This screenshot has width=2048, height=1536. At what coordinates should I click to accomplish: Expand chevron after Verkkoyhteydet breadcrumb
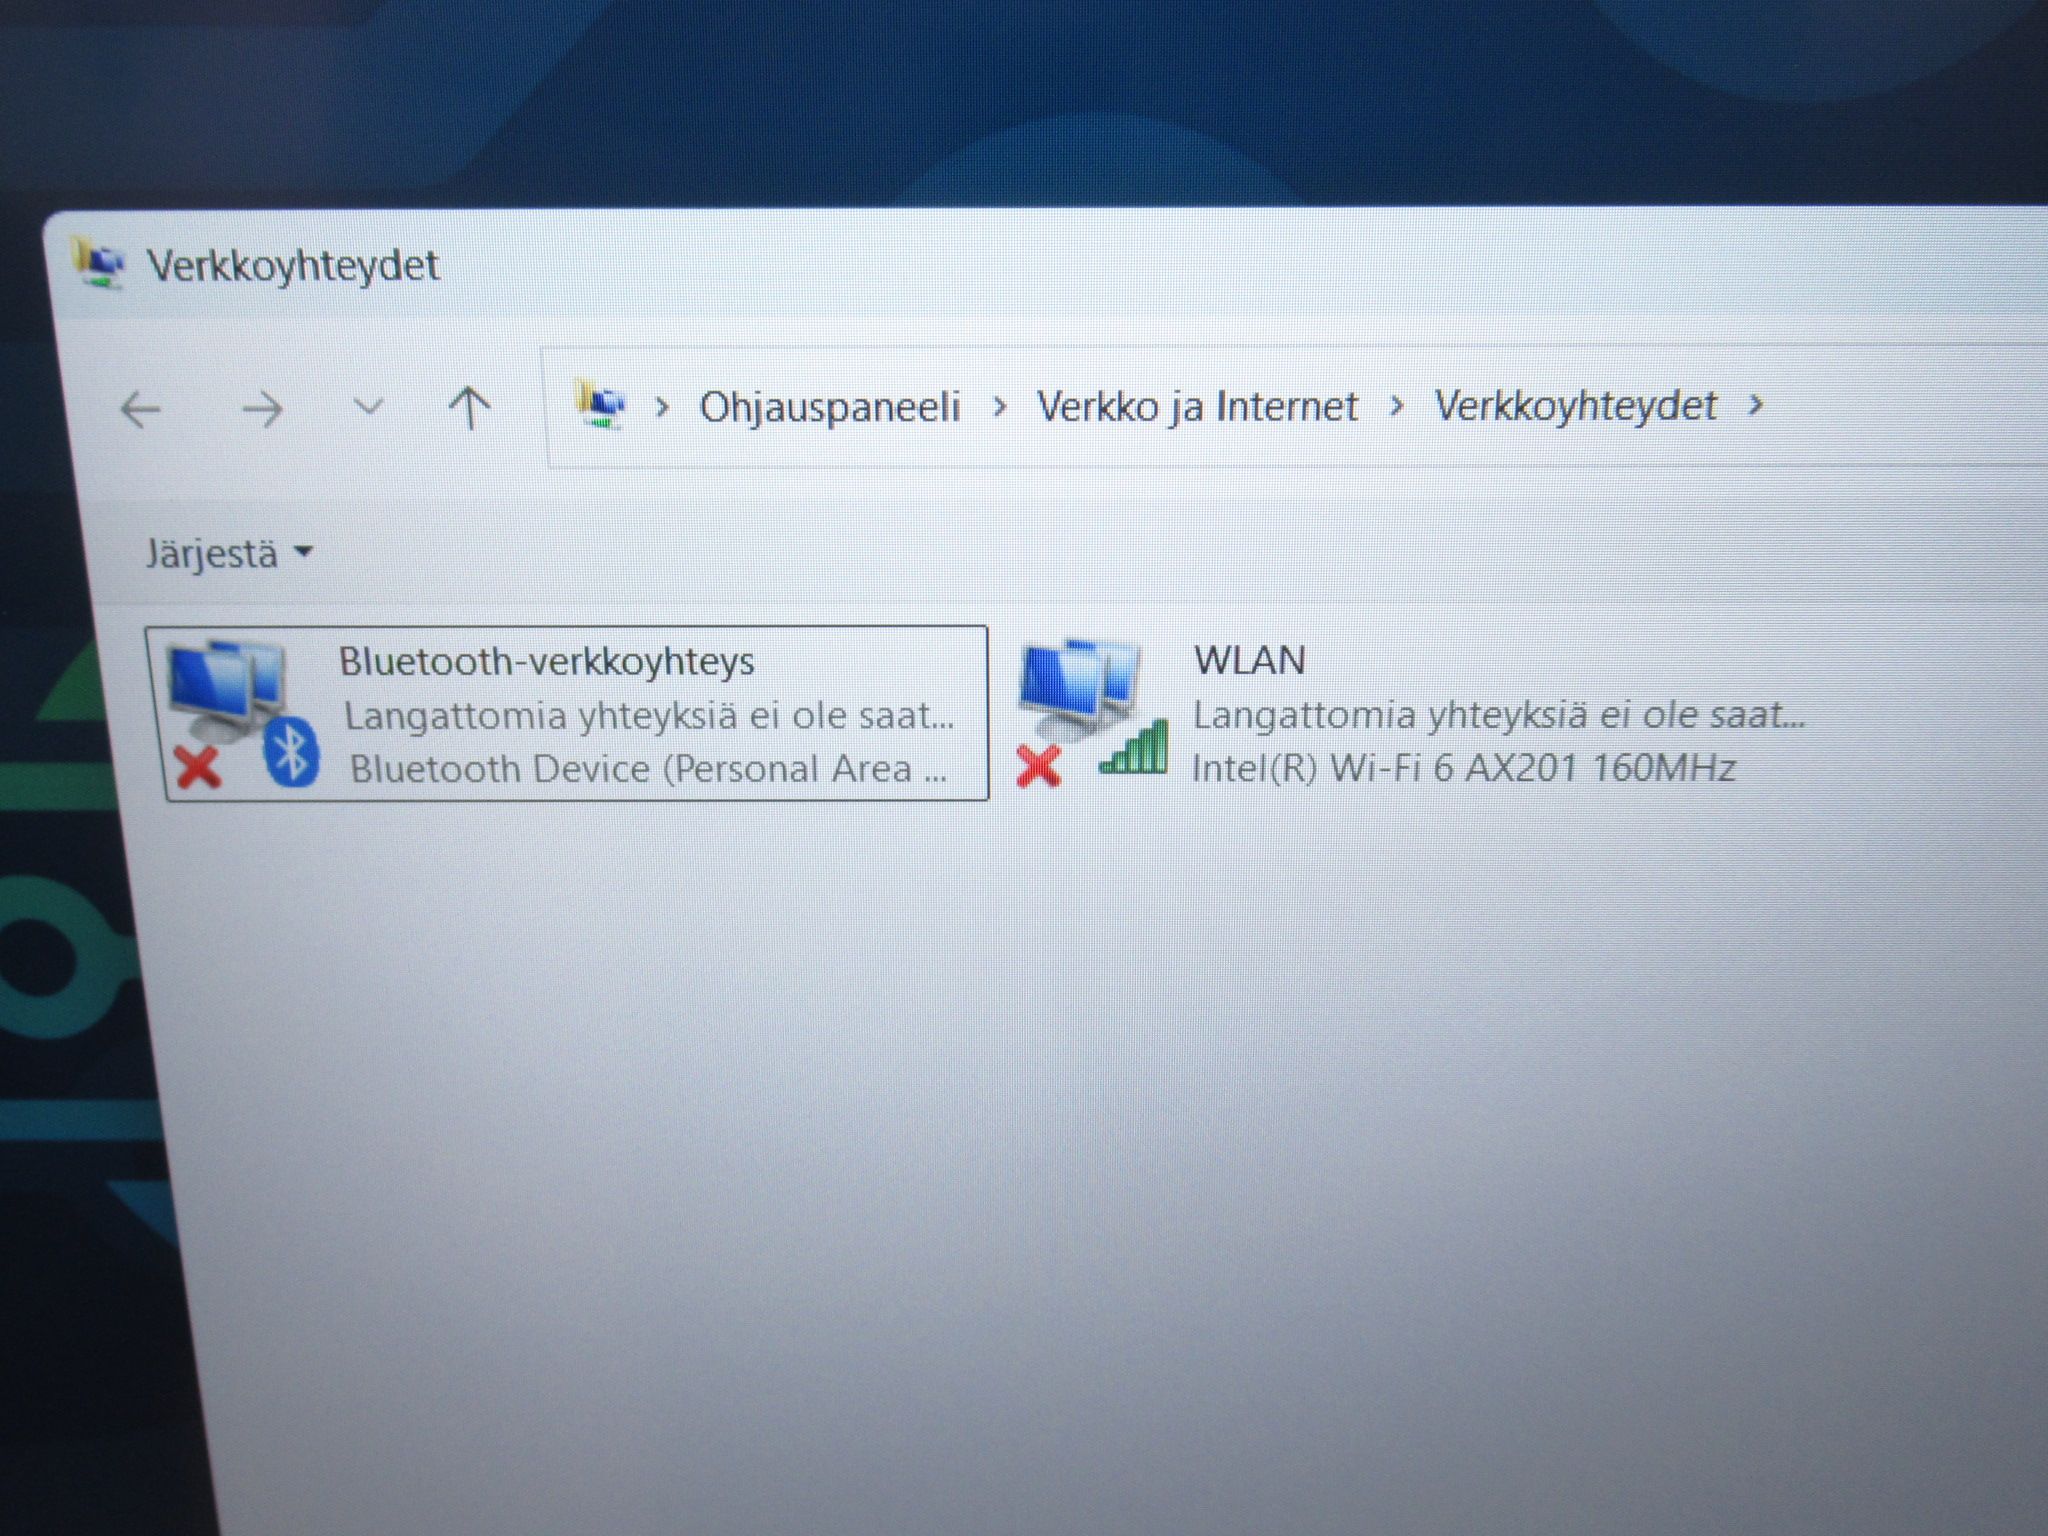coord(1755,405)
